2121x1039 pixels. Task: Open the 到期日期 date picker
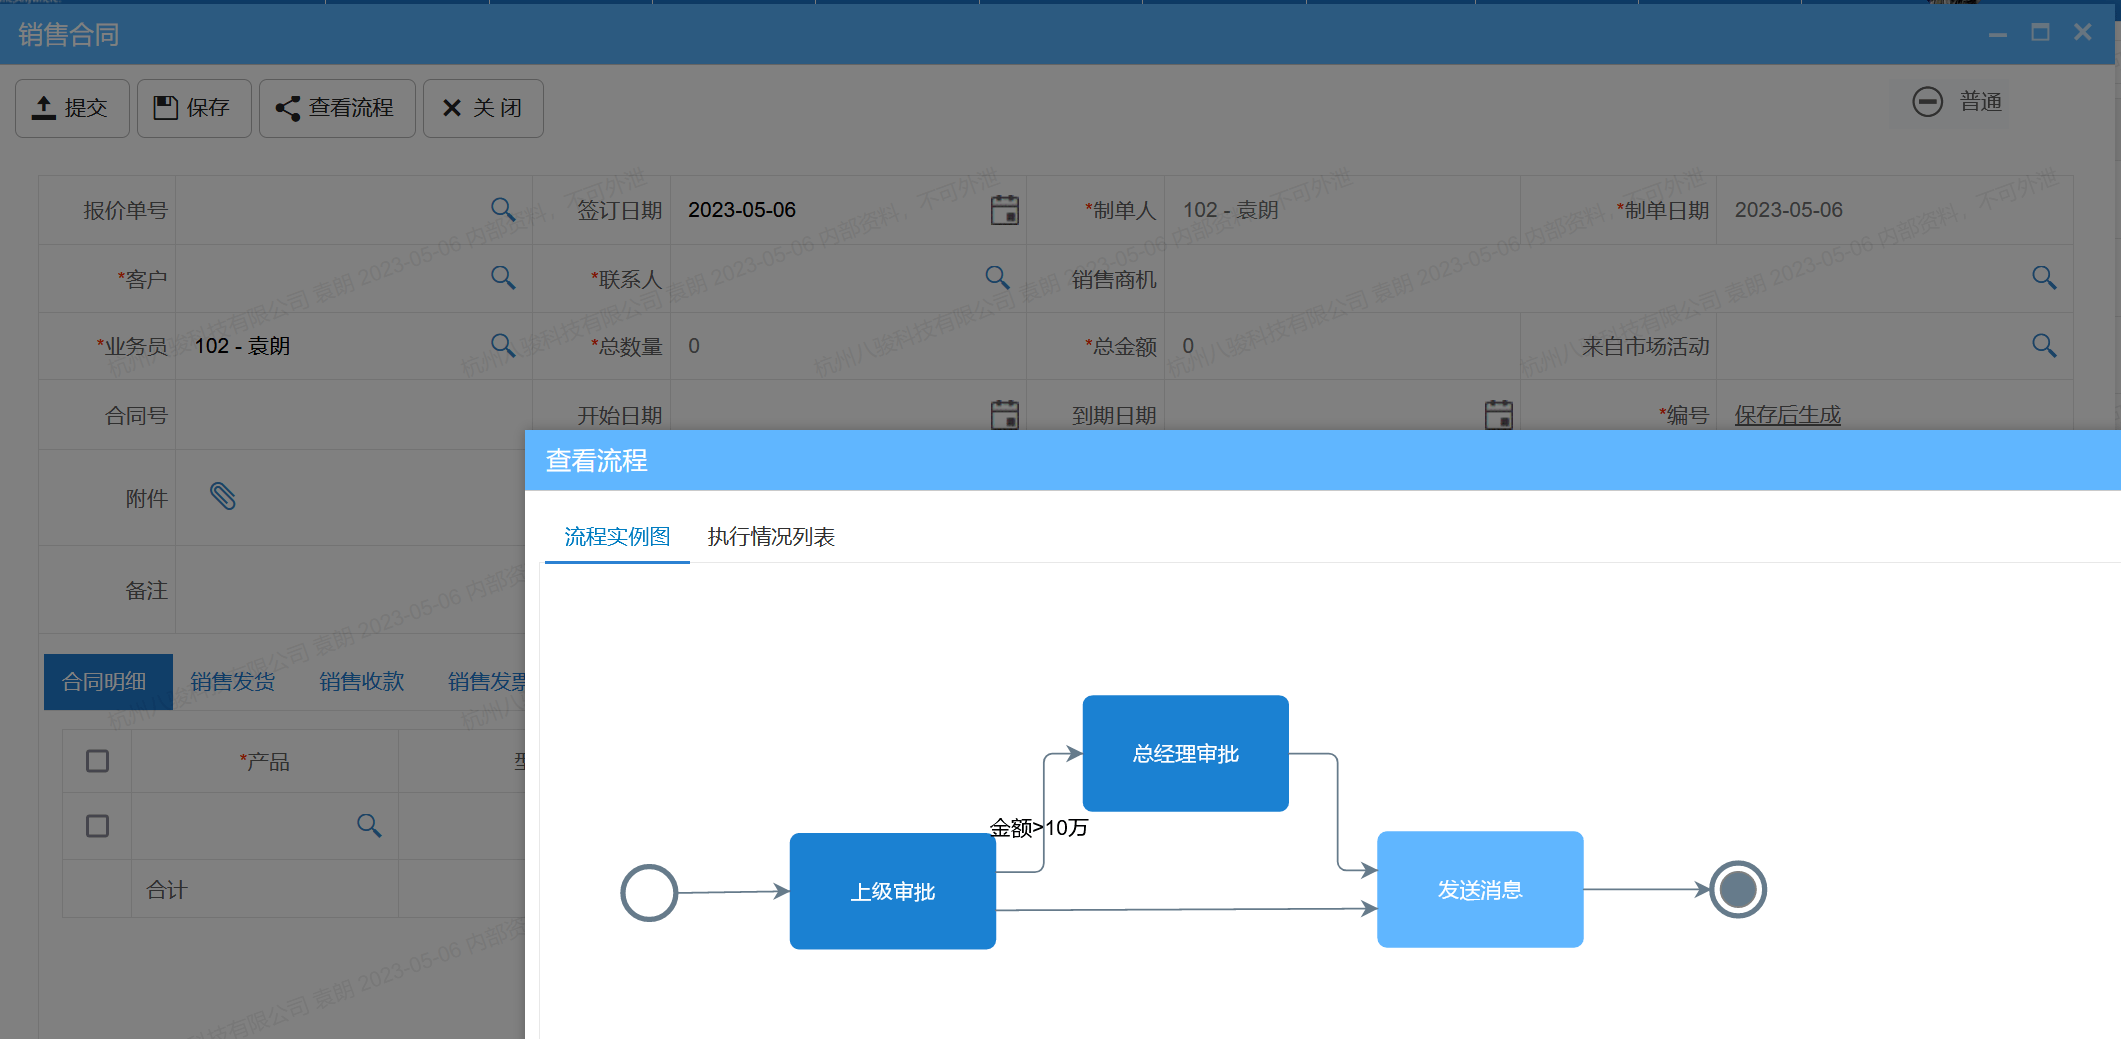point(1497,414)
